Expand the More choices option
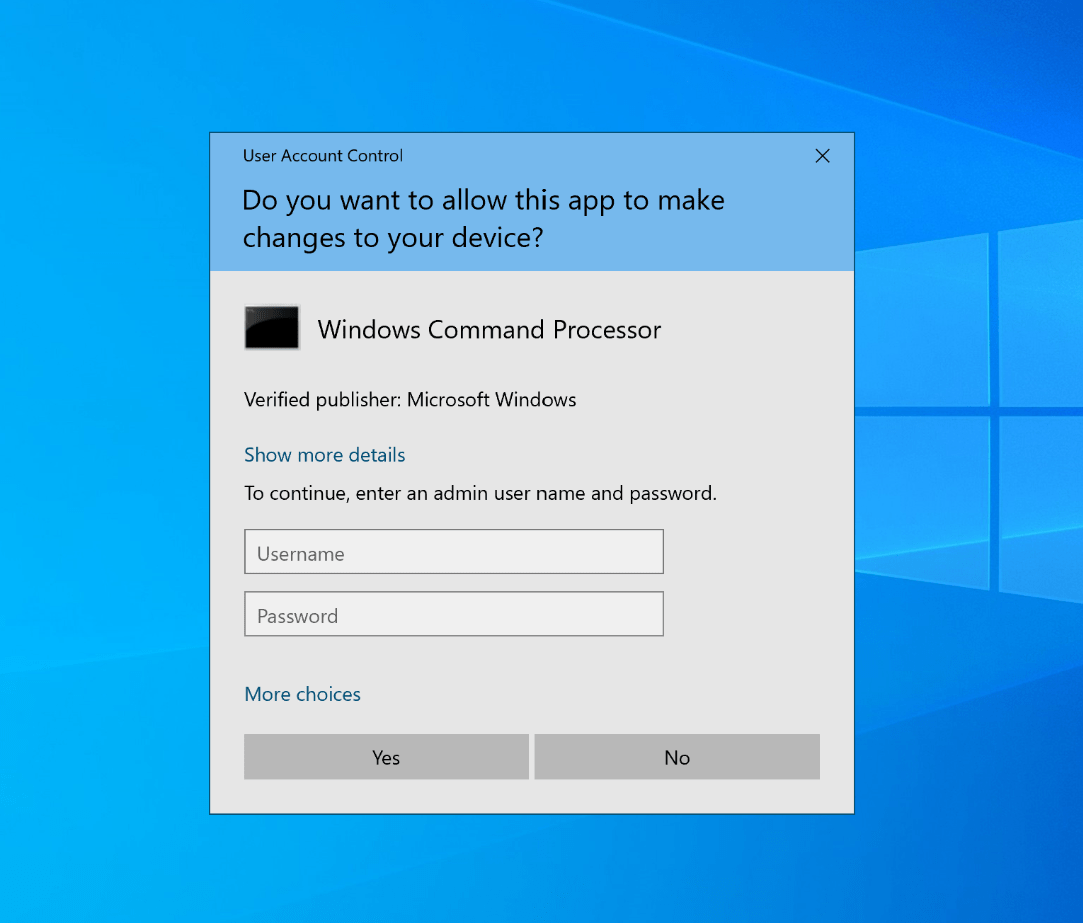 (x=303, y=694)
